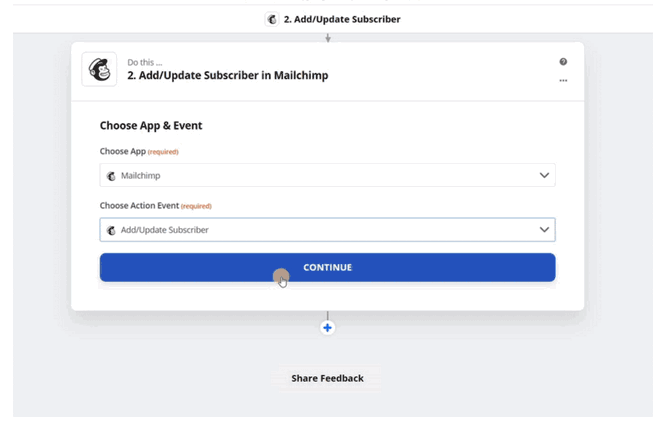
Task: Click the "Choose App" field label
Action: click(x=123, y=152)
